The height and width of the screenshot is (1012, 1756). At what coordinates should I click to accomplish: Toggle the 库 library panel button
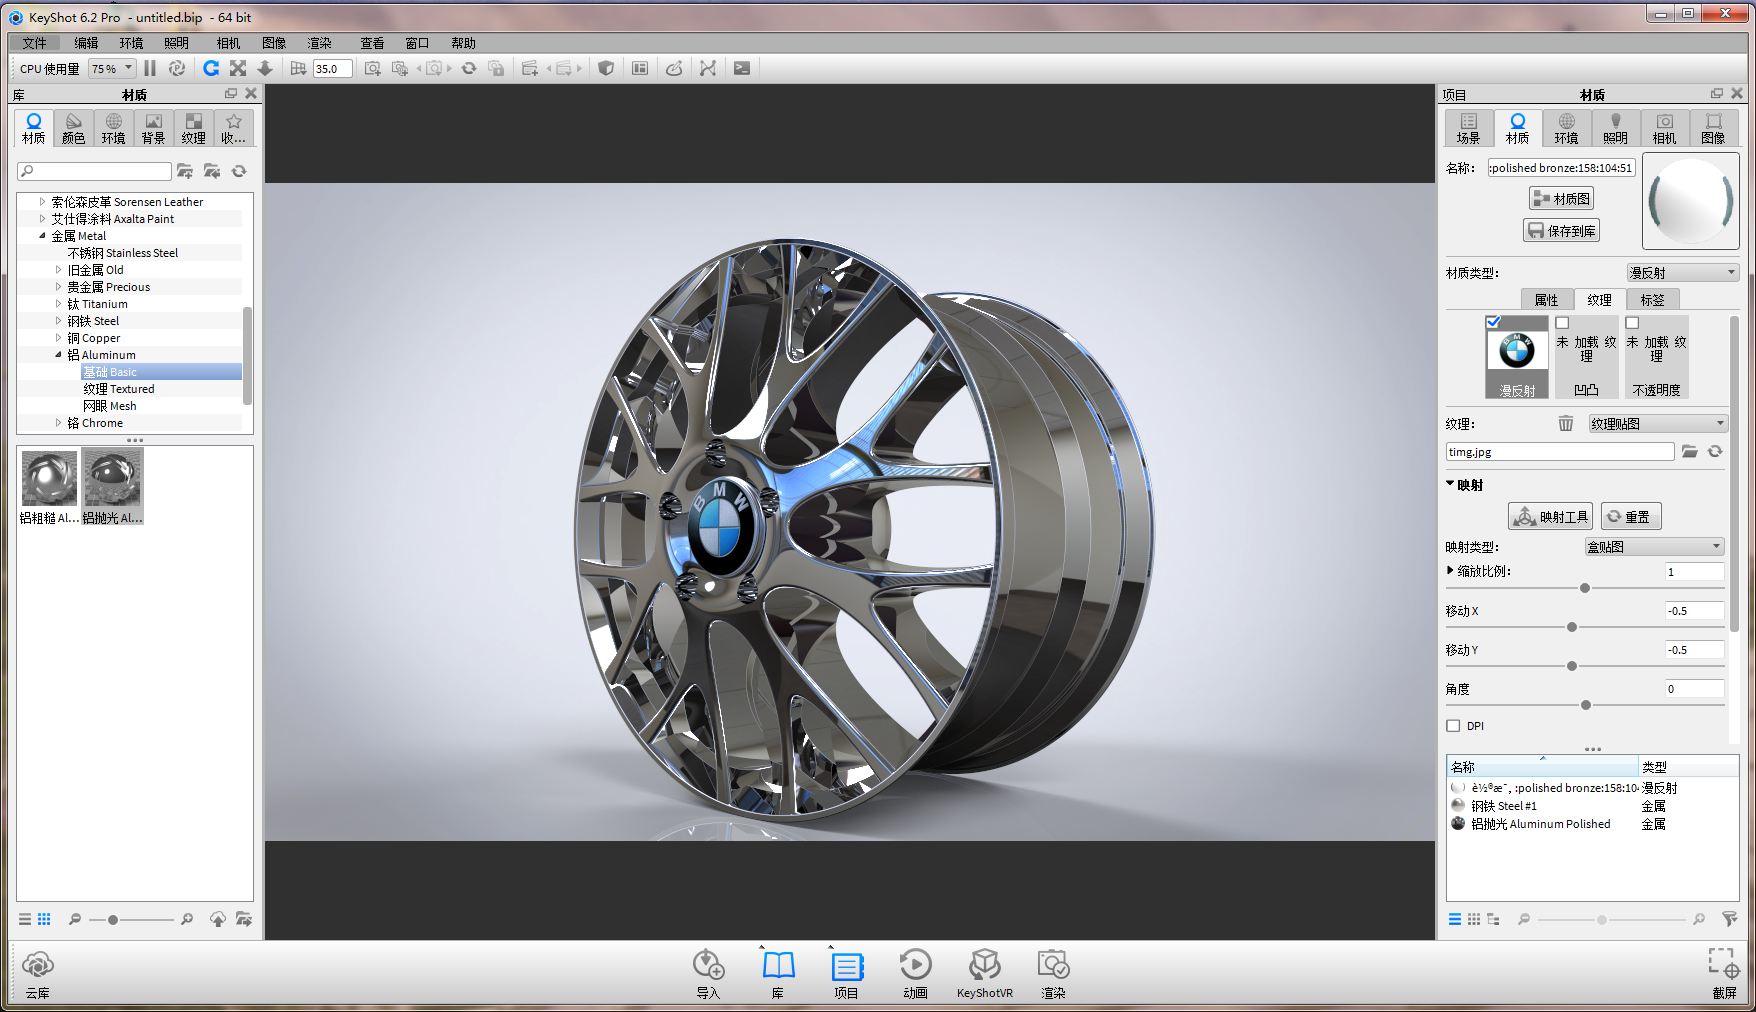click(x=778, y=974)
